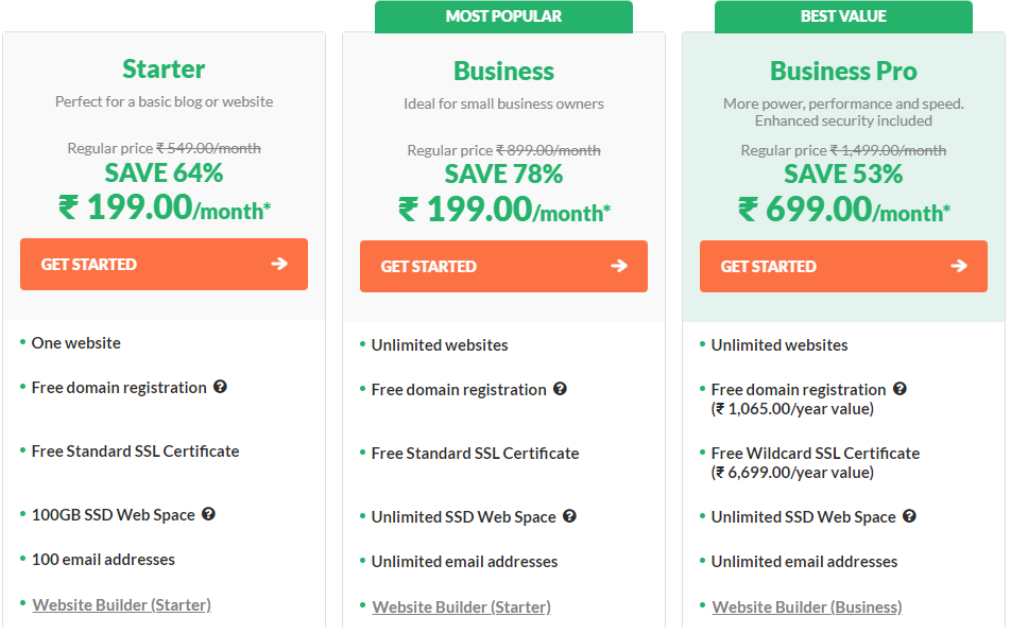This screenshot has width=1025, height=628.
Task: Click help icon next to 100GB SSD Web Space
Action: [209, 514]
